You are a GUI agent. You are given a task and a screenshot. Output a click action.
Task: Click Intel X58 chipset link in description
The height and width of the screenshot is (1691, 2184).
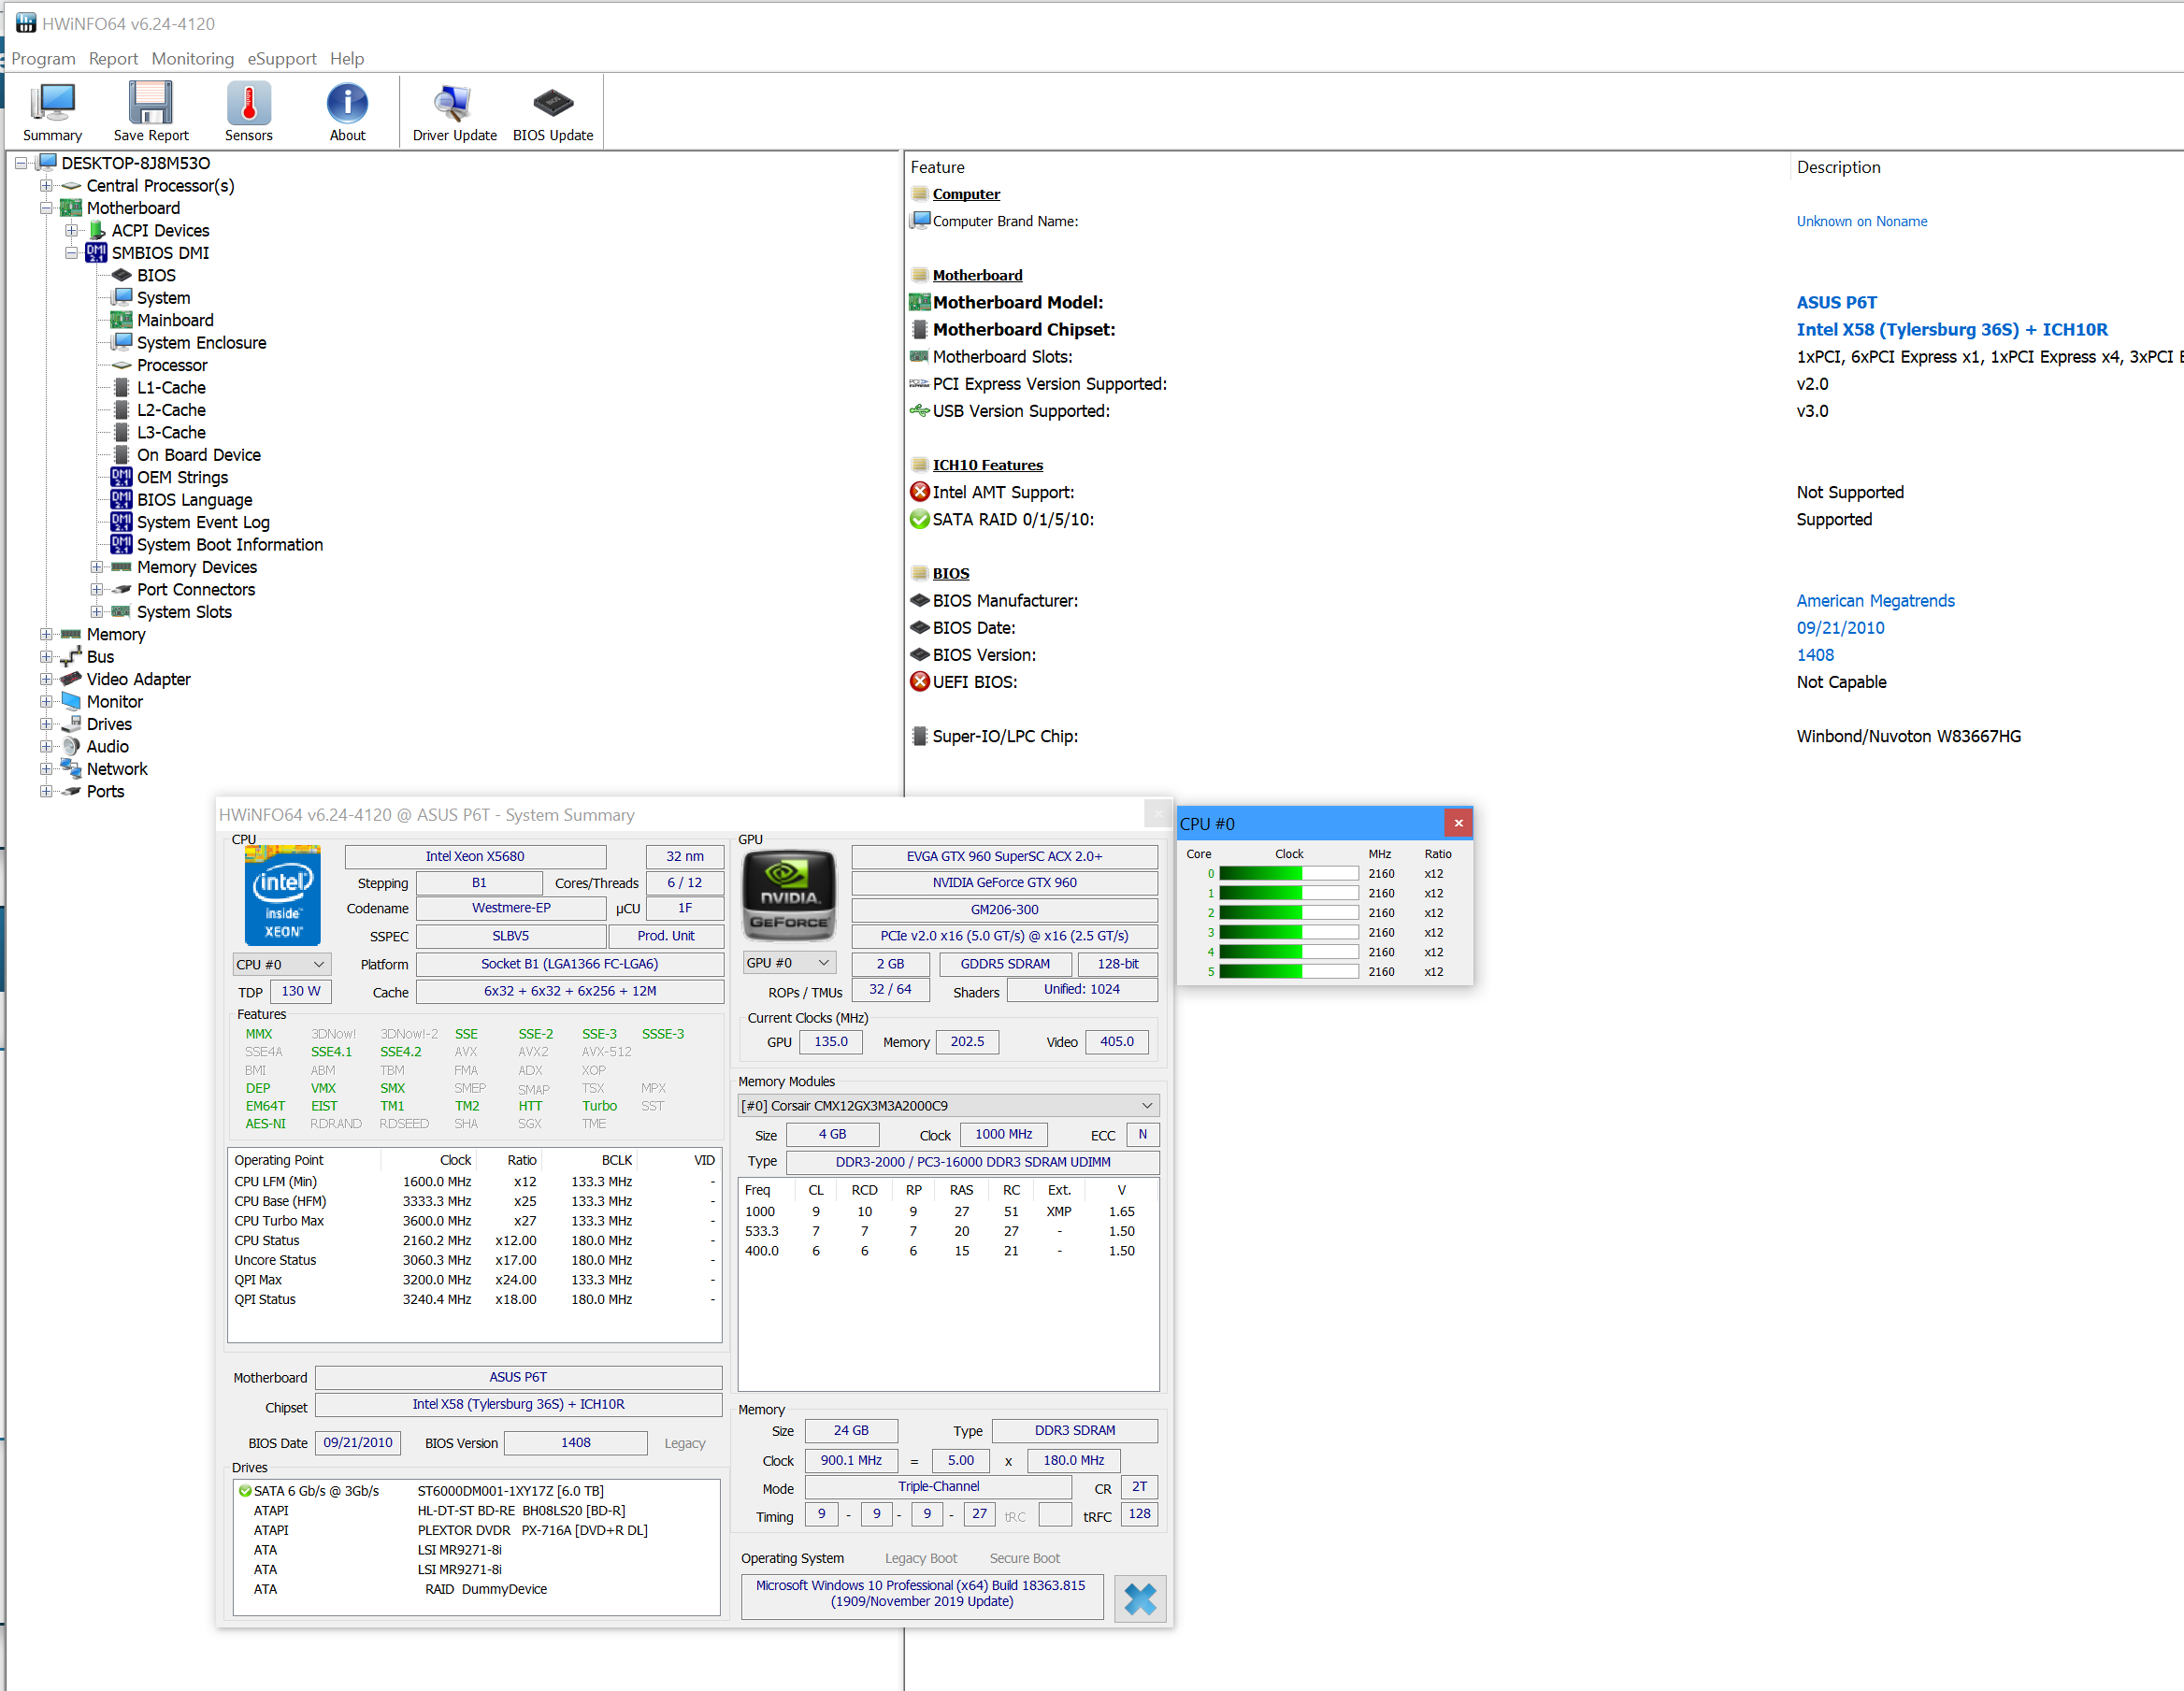[x=1951, y=329]
